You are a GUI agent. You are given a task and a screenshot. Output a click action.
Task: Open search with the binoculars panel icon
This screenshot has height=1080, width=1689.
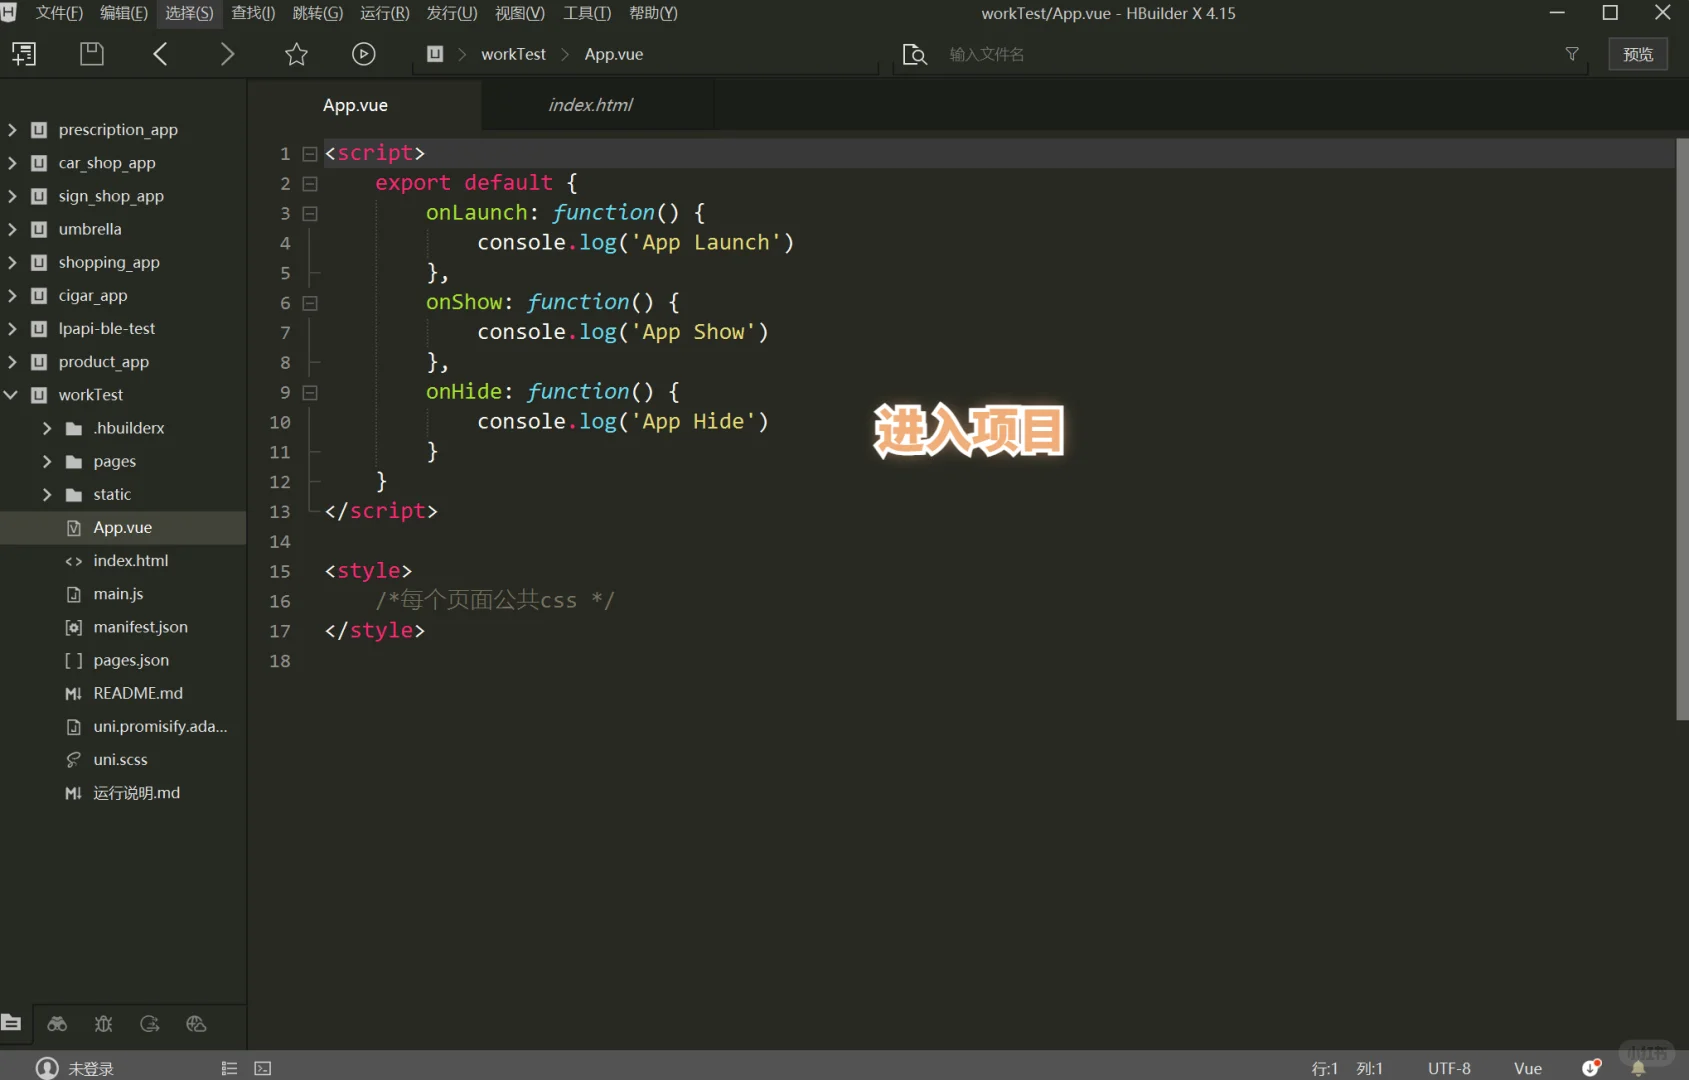57,1024
